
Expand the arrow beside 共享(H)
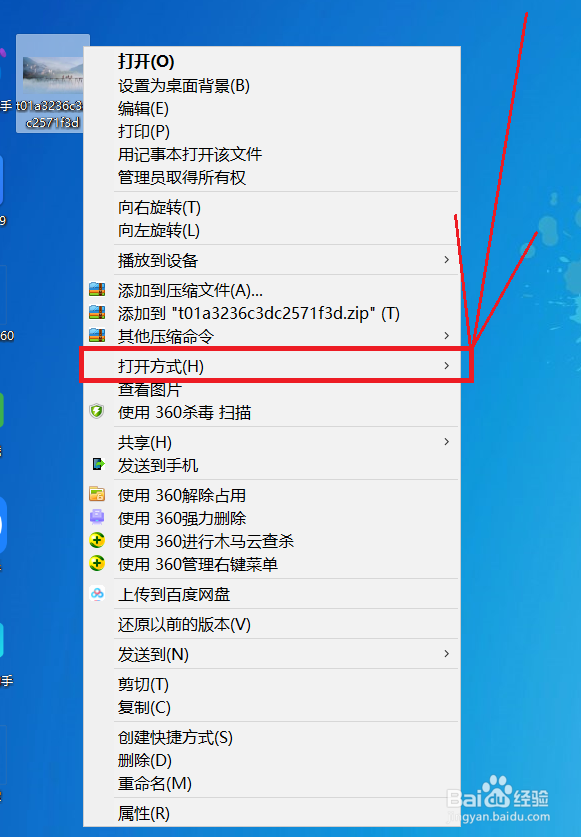[446, 441]
